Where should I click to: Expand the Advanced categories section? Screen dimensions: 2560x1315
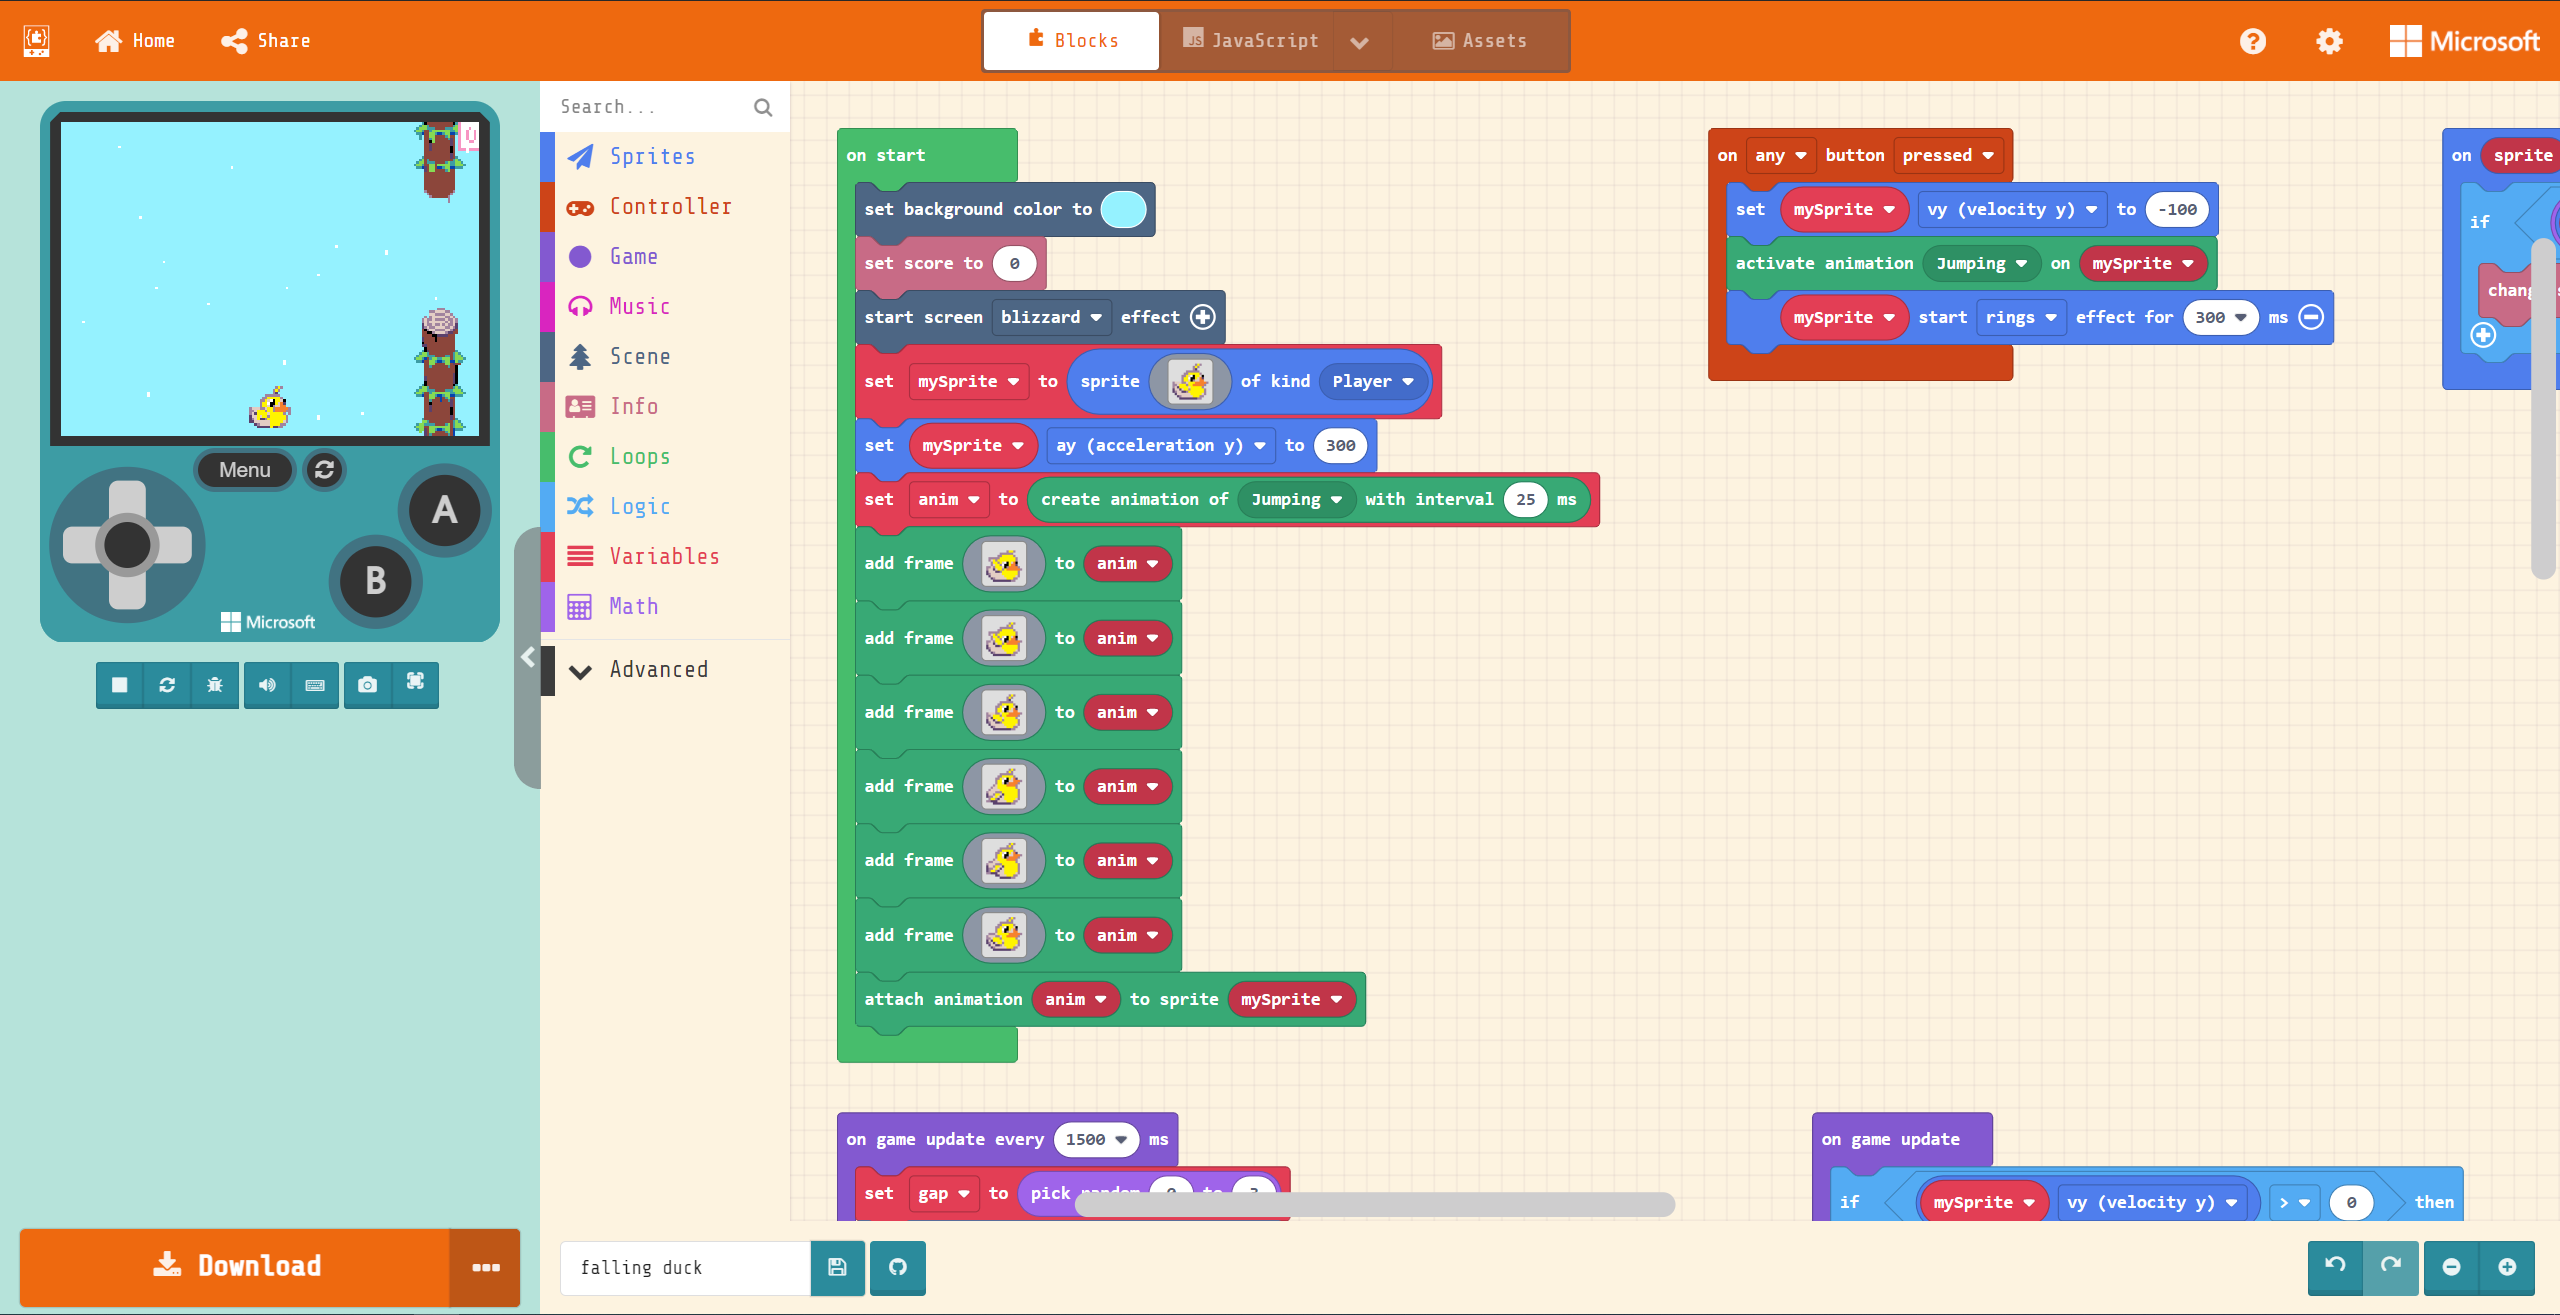pos(657,669)
